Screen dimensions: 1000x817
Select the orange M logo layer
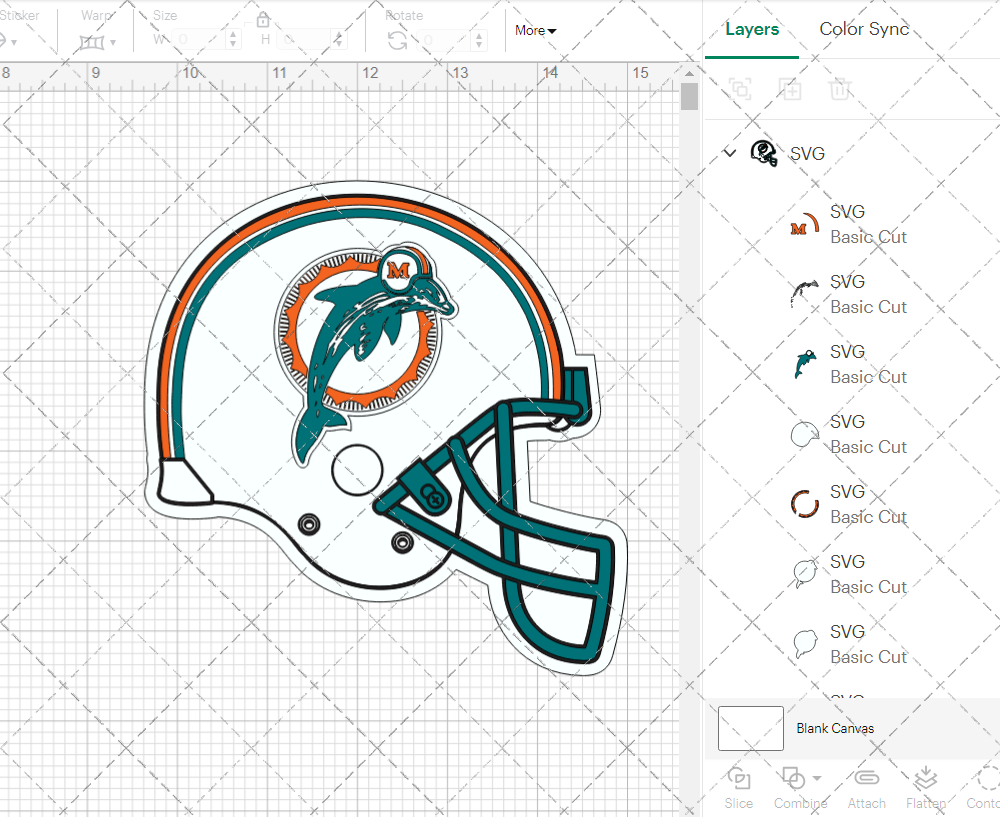851,224
